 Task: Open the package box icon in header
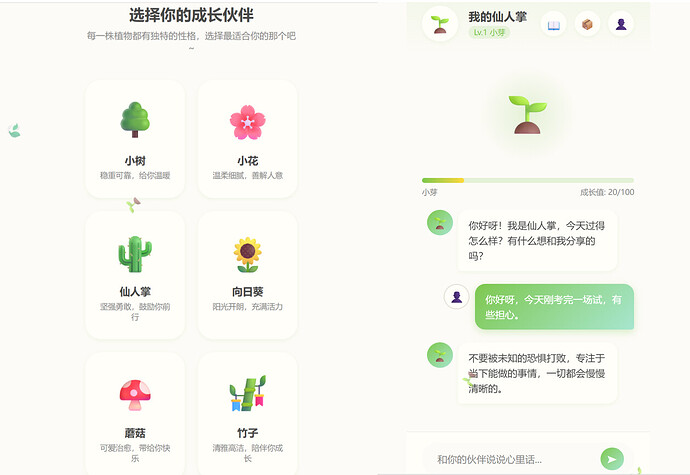tap(587, 24)
